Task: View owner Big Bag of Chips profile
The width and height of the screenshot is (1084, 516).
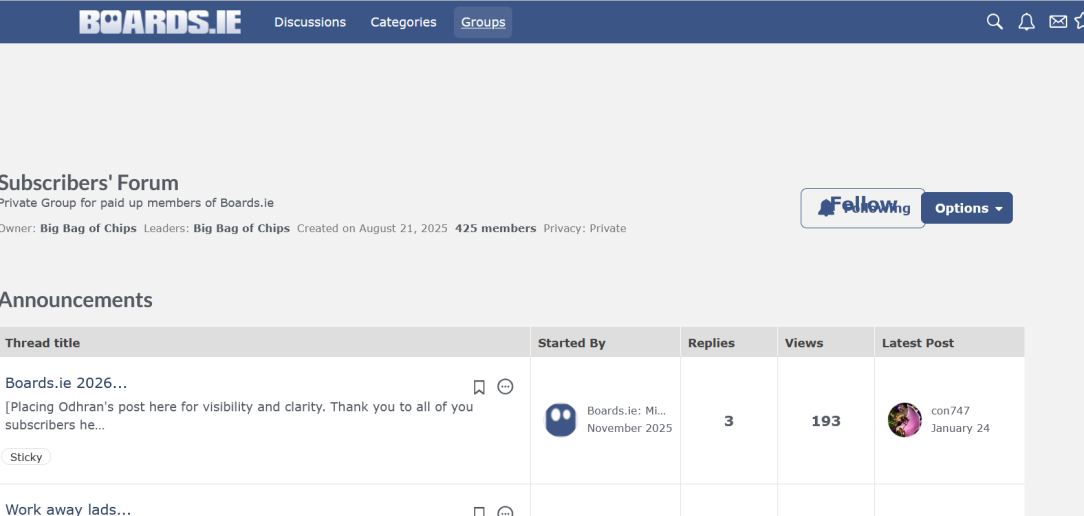Action: [88, 228]
